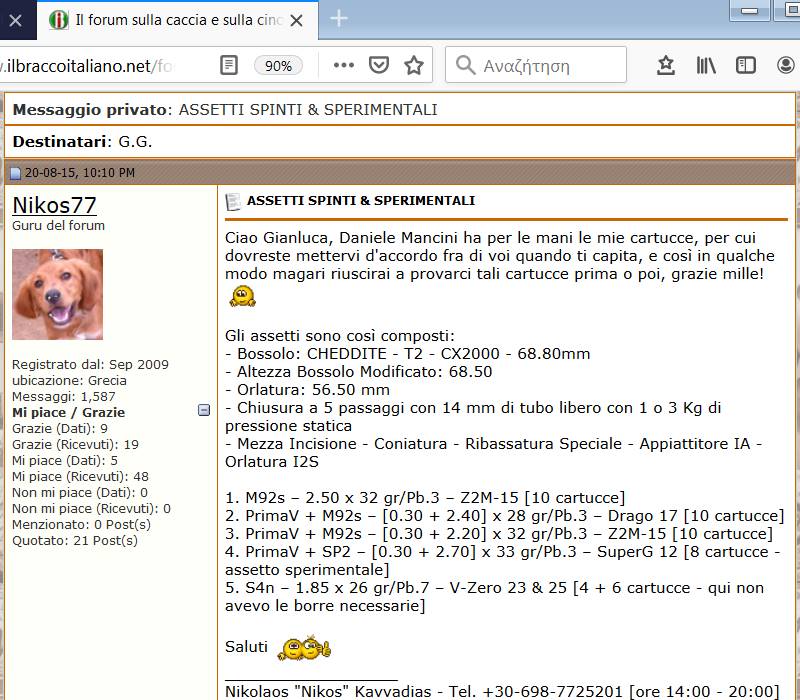Click list item 2 with Drago 17
This screenshot has width=800, height=700.
point(505,515)
